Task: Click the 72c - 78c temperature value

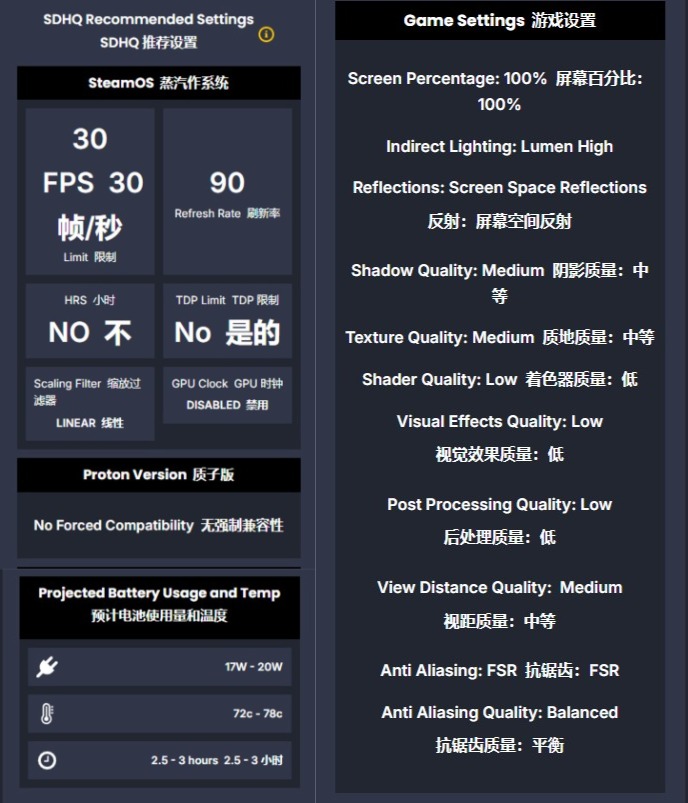Action: click(x=257, y=714)
